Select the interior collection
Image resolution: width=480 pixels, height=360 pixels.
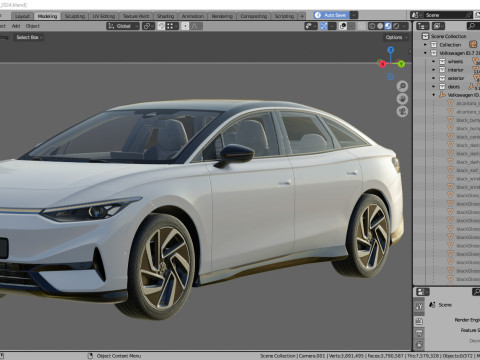pos(455,70)
